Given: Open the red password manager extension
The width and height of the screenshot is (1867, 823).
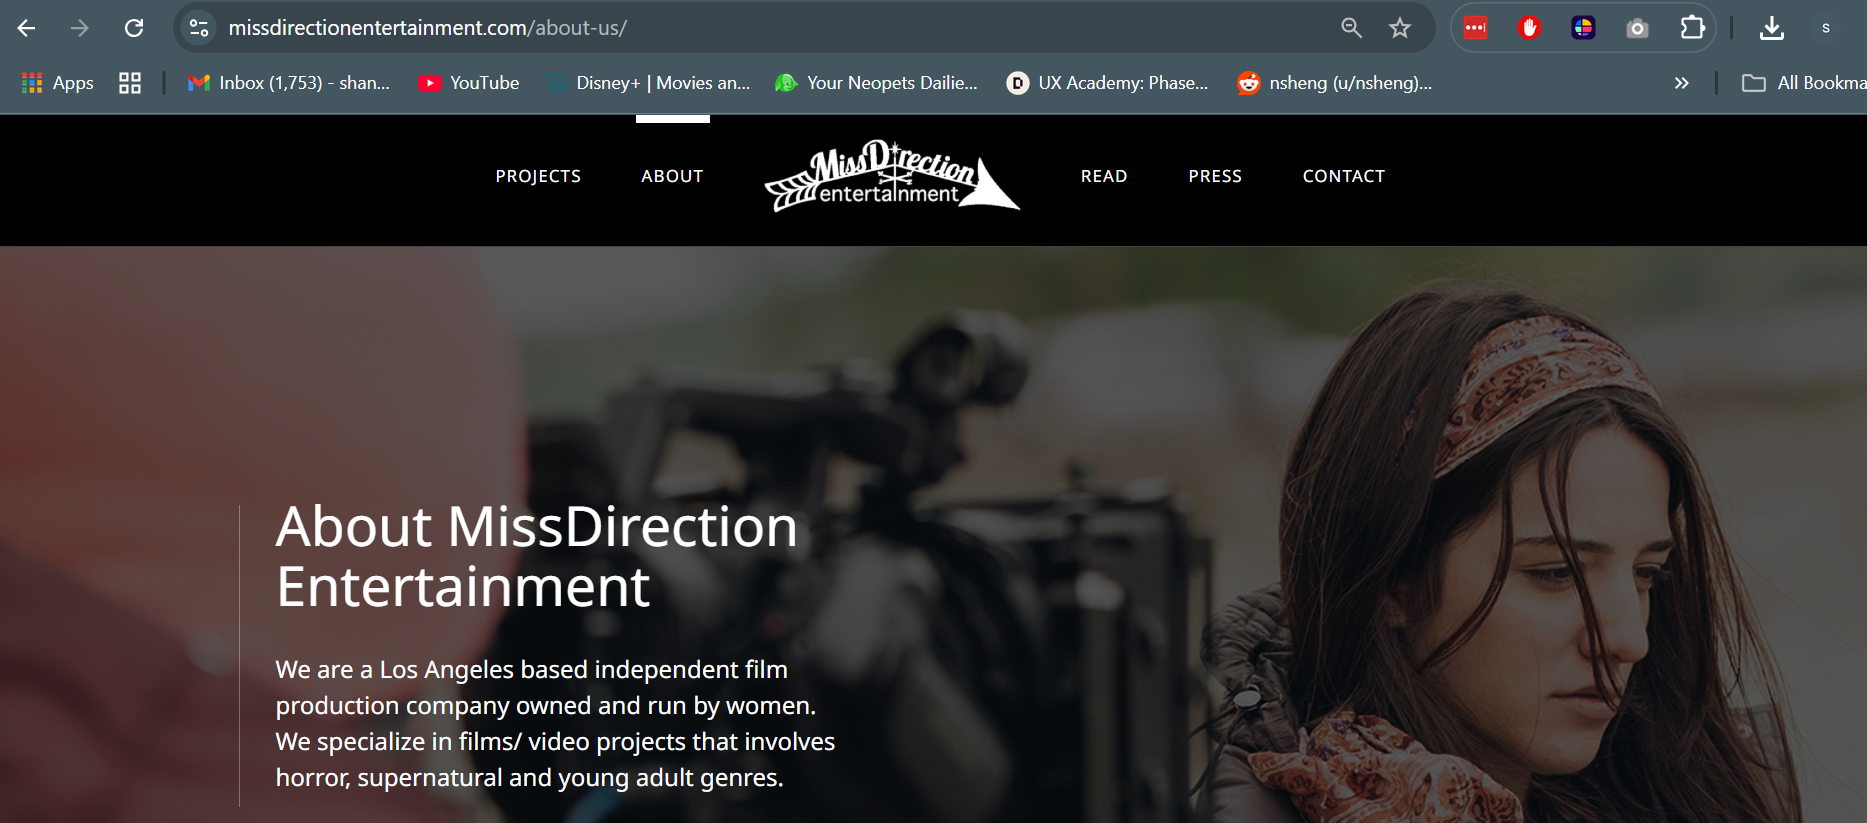Looking at the screenshot, I should point(1476,28).
